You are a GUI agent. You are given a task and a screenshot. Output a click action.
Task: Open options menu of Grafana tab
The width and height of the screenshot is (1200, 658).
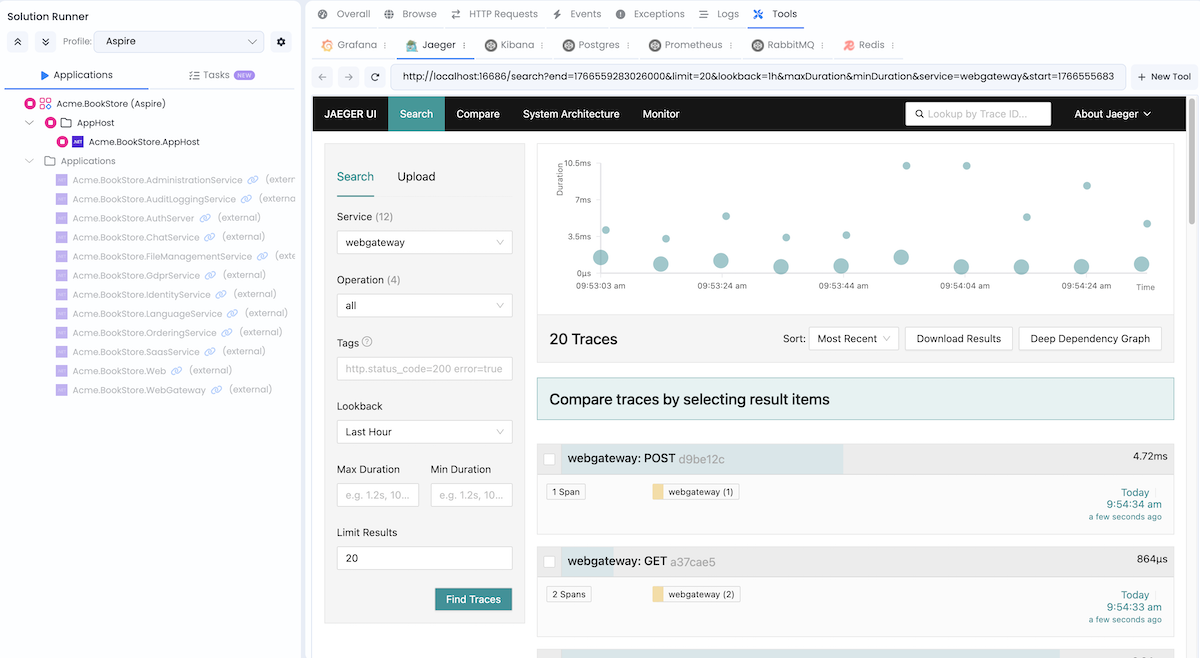(387, 45)
